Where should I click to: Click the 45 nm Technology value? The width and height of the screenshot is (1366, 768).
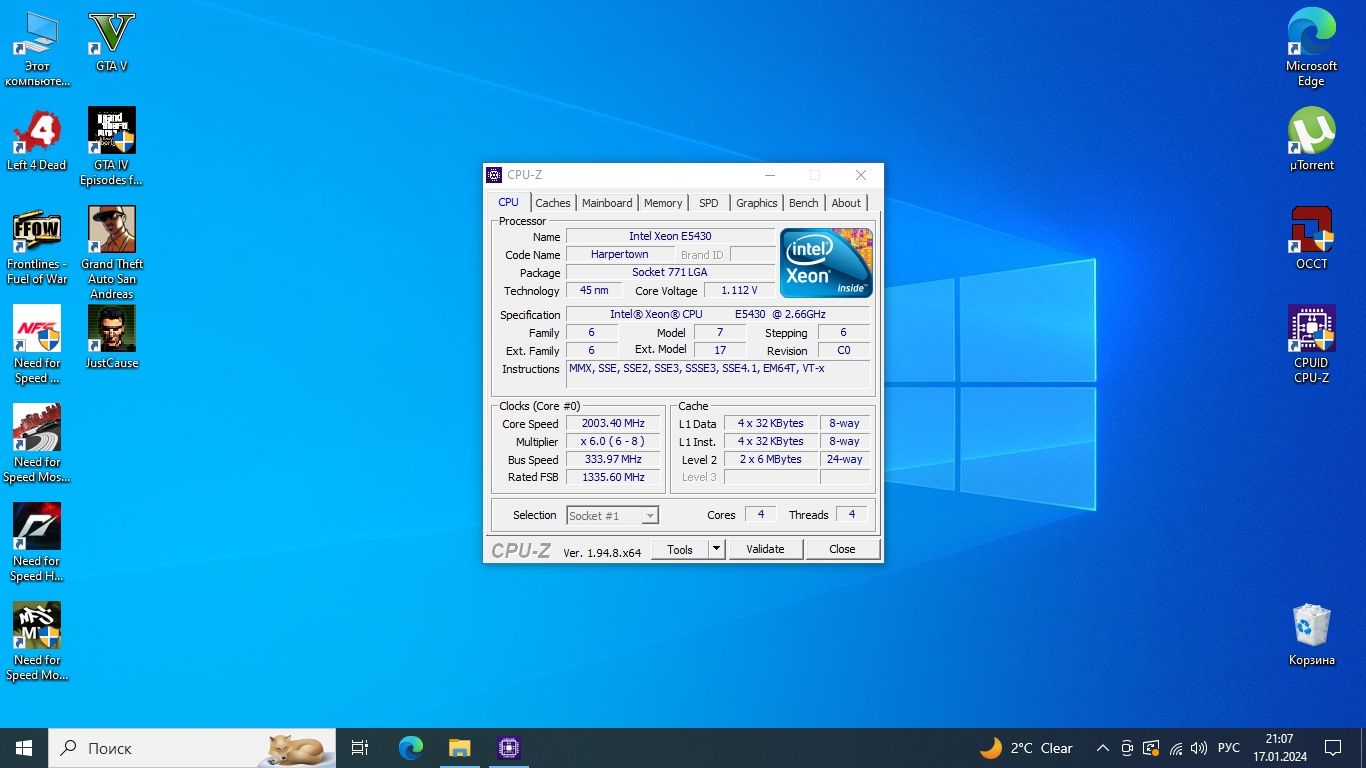594,290
